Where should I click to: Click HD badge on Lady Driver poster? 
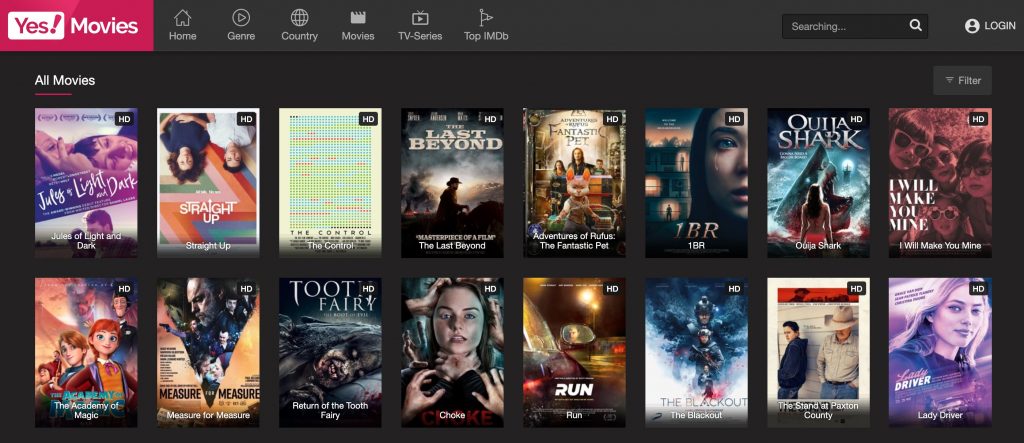(978, 289)
